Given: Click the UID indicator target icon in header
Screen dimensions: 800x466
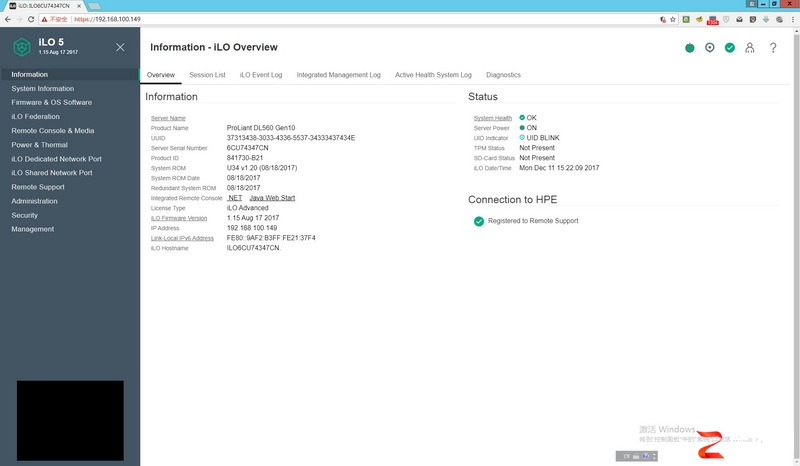Looking at the screenshot, I should click(x=709, y=47).
